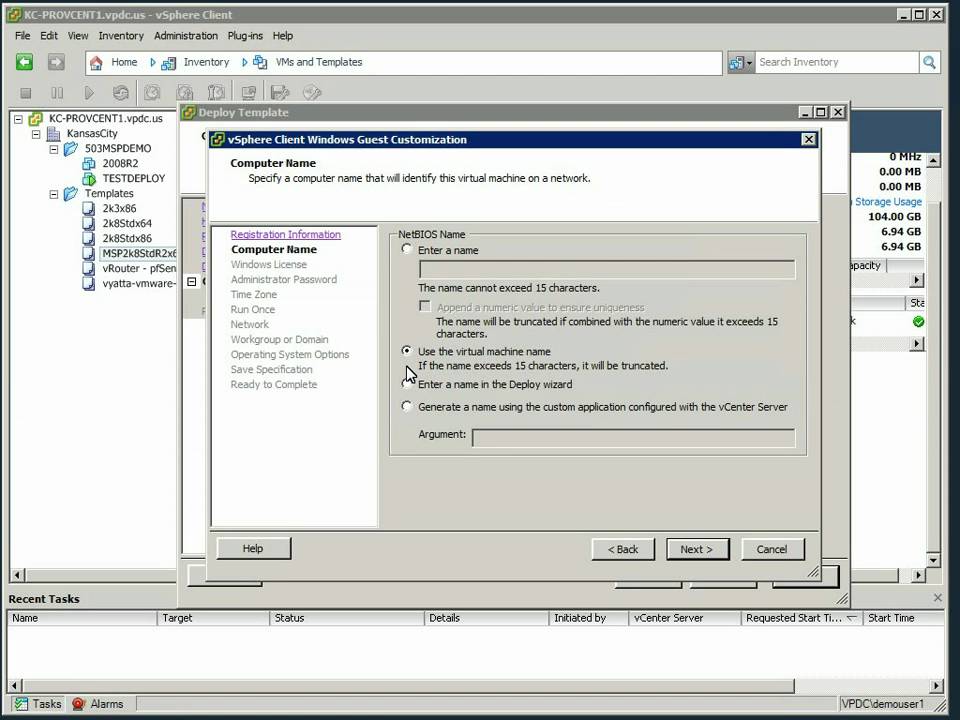Click the Requested Start Time sort arrow
This screenshot has height=720, width=960.
pyautogui.click(x=851, y=618)
